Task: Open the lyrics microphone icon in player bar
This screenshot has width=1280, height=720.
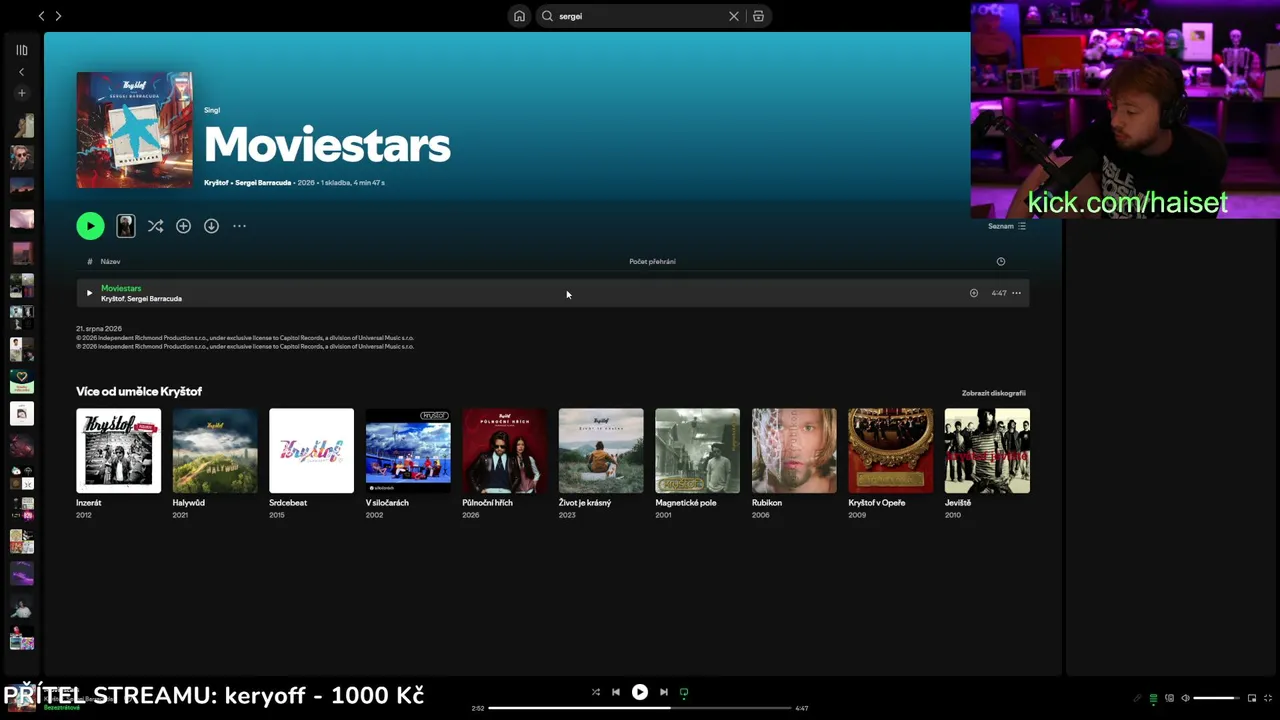Action: pos(1137,698)
